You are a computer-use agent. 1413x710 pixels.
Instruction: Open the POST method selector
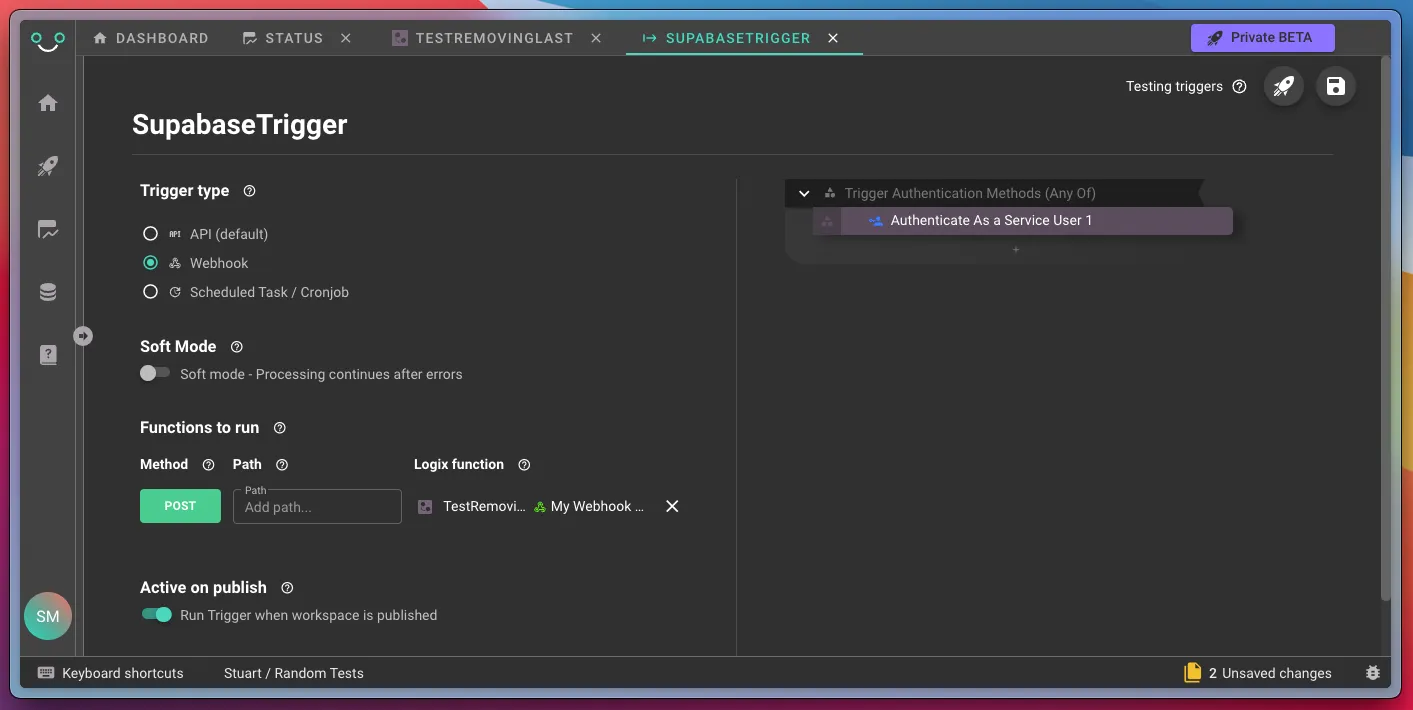click(x=180, y=506)
